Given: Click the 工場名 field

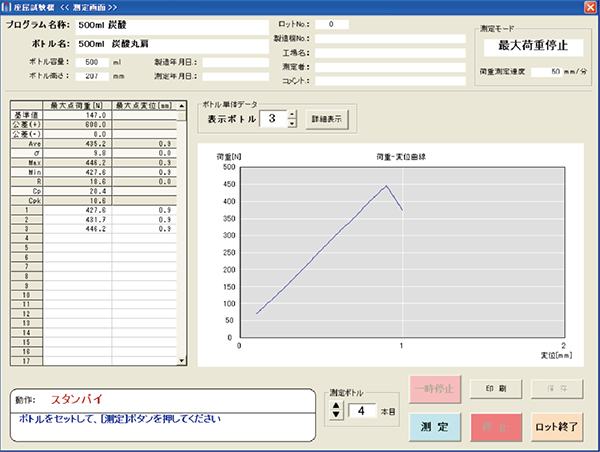Looking at the screenshot, I should click(x=390, y=53).
